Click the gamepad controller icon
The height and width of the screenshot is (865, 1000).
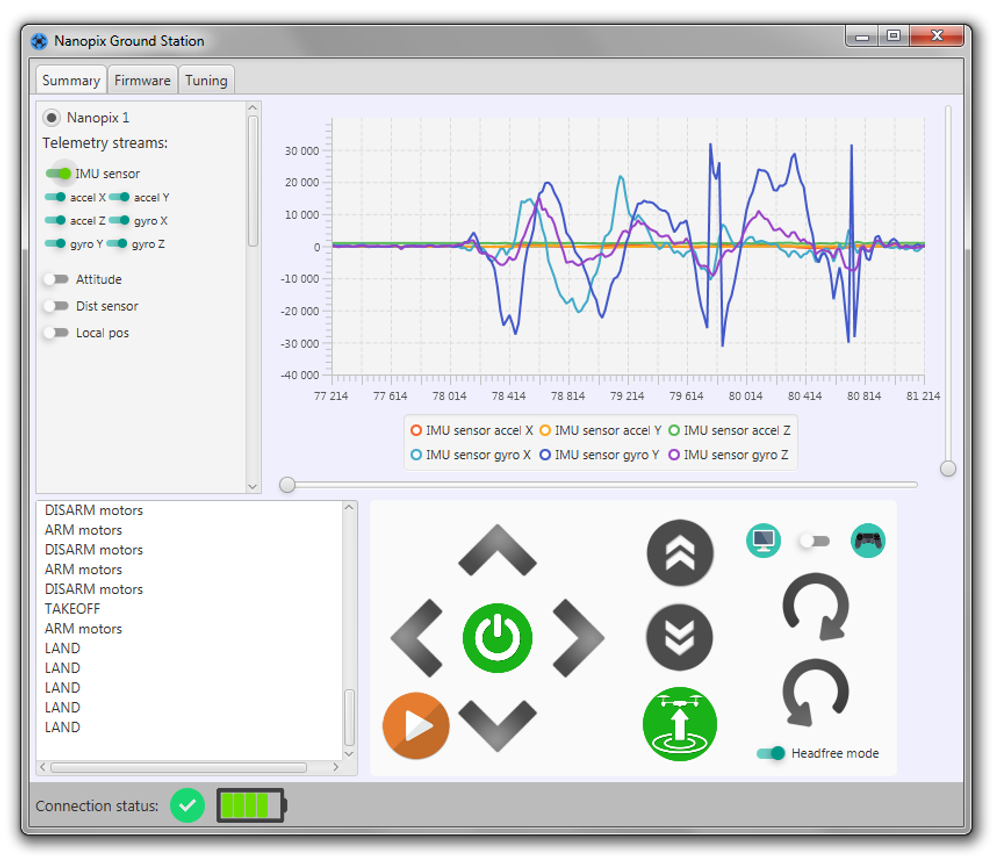click(x=867, y=541)
